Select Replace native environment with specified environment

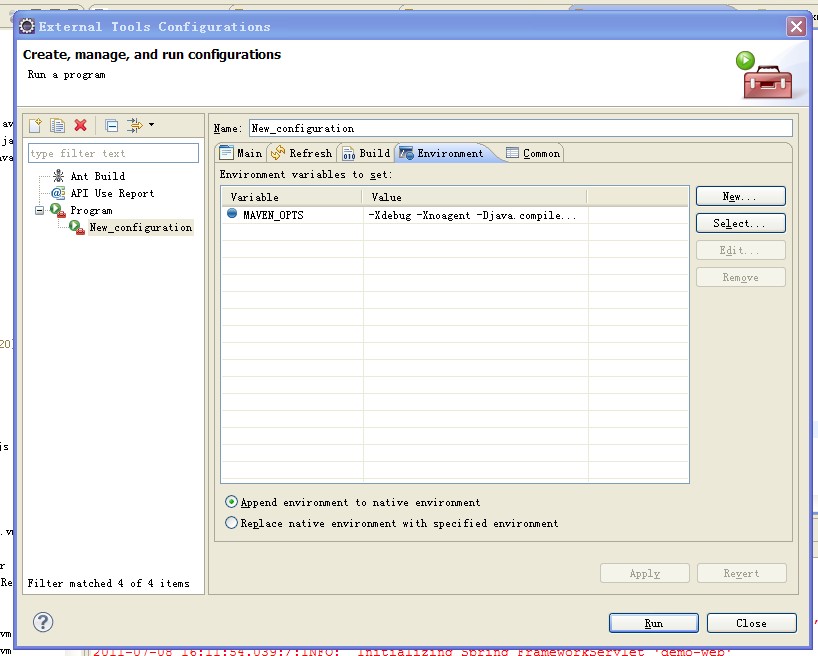[232, 523]
